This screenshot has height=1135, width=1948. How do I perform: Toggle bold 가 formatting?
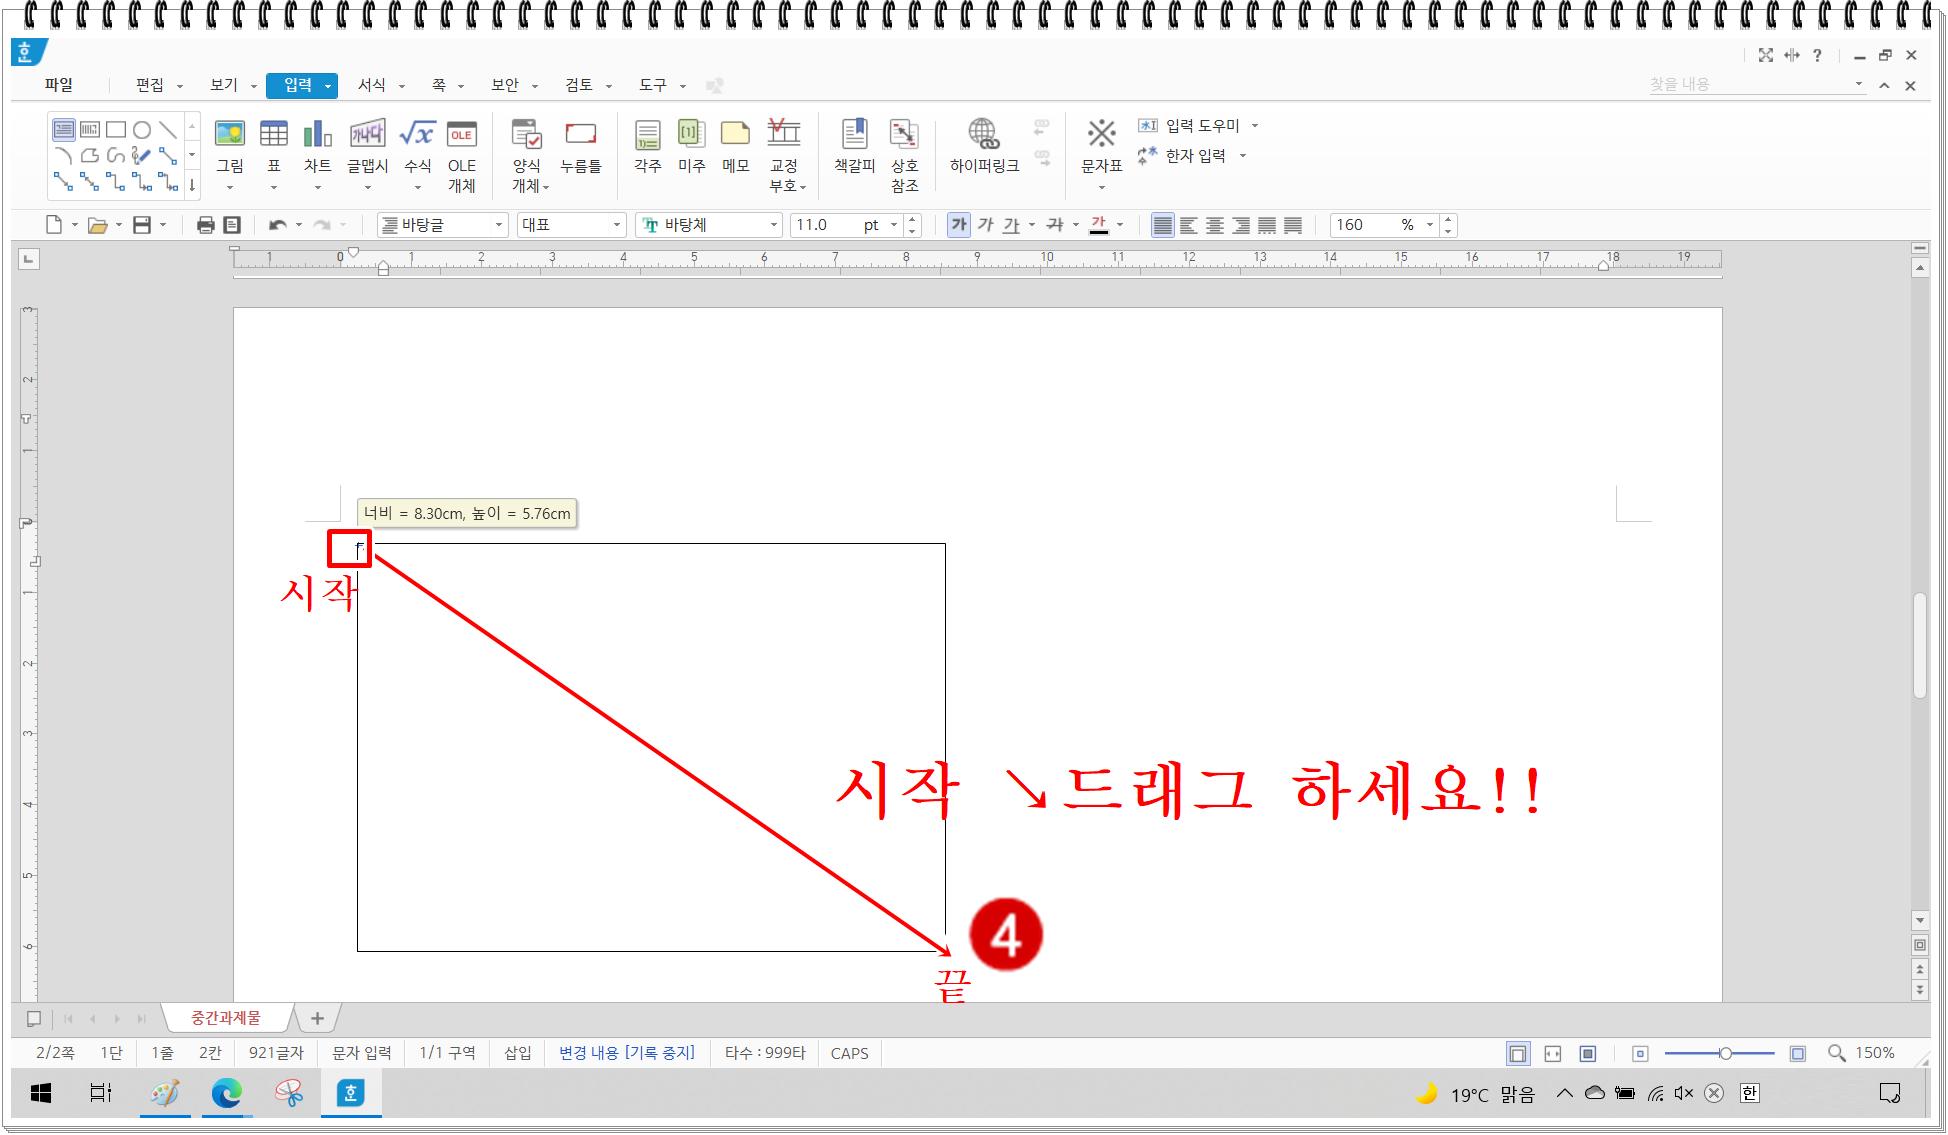coord(959,225)
